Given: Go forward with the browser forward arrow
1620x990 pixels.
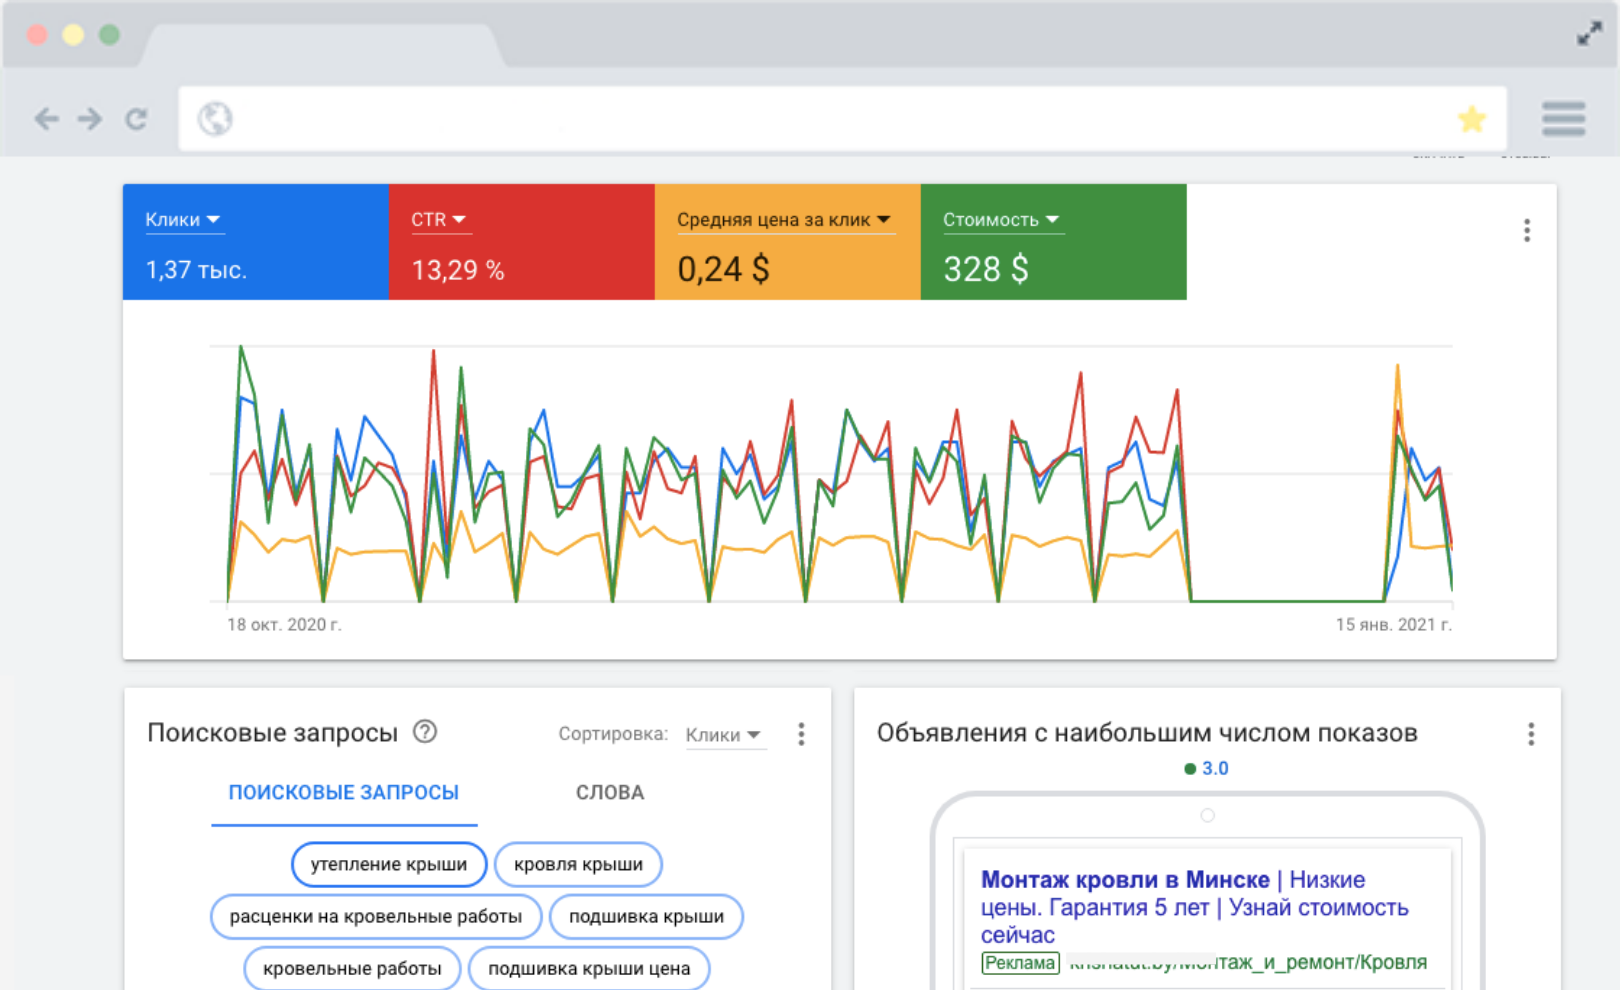Looking at the screenshot, I should 90,119.
